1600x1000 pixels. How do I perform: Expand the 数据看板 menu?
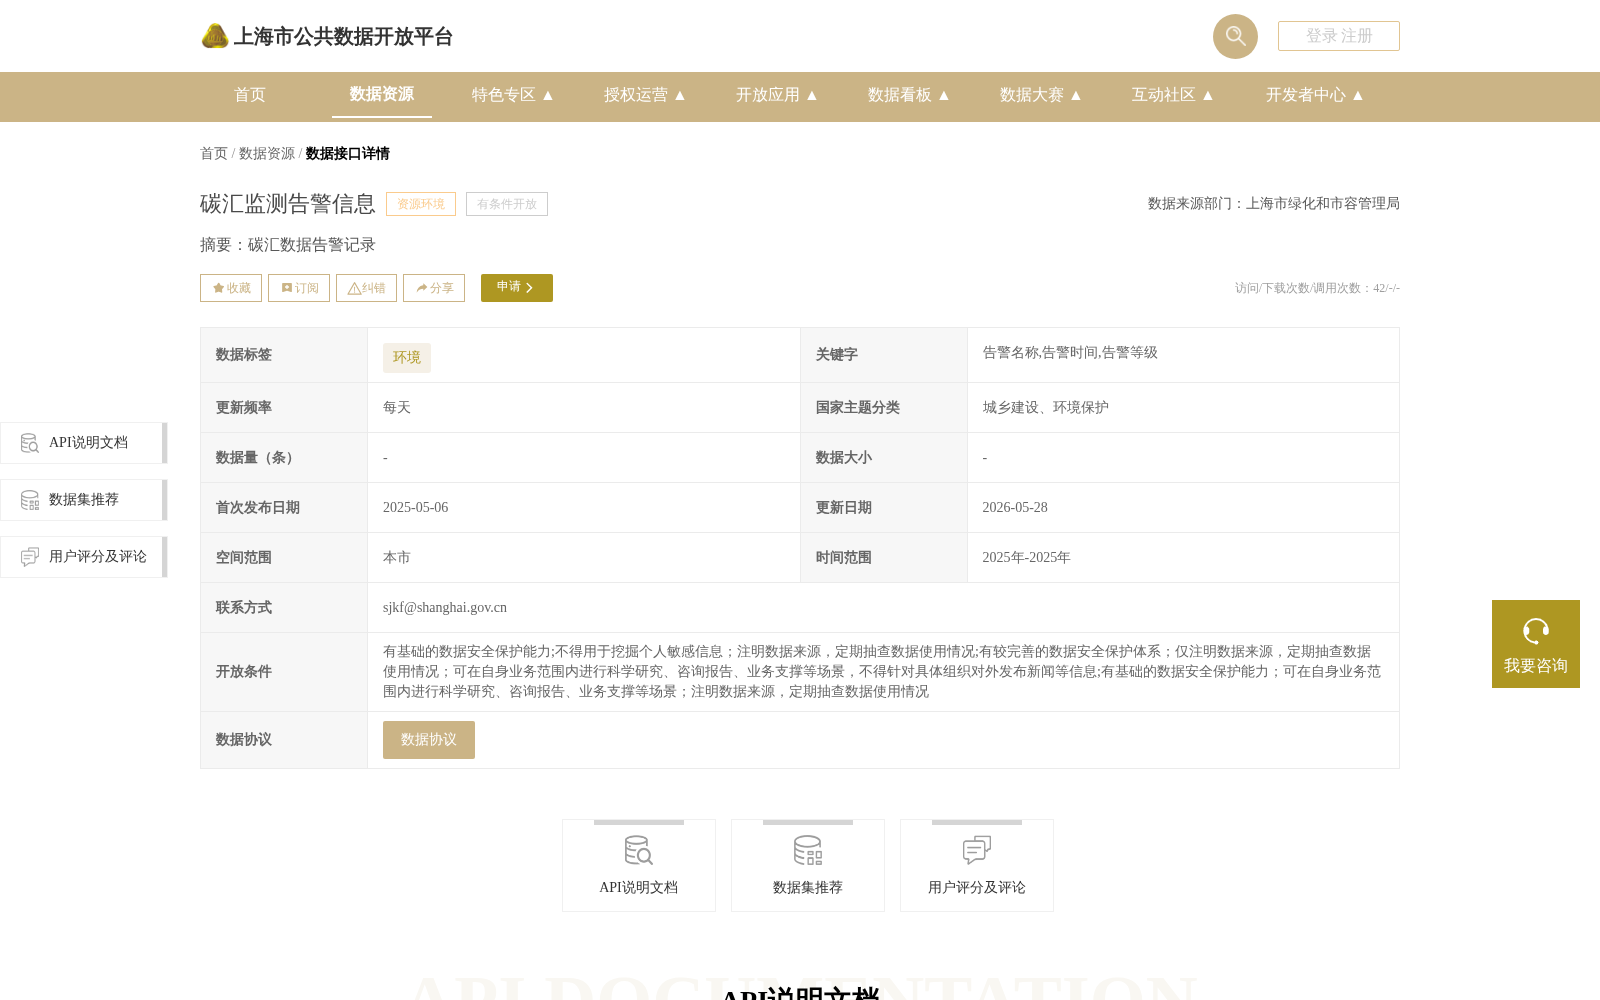(909, 95)
